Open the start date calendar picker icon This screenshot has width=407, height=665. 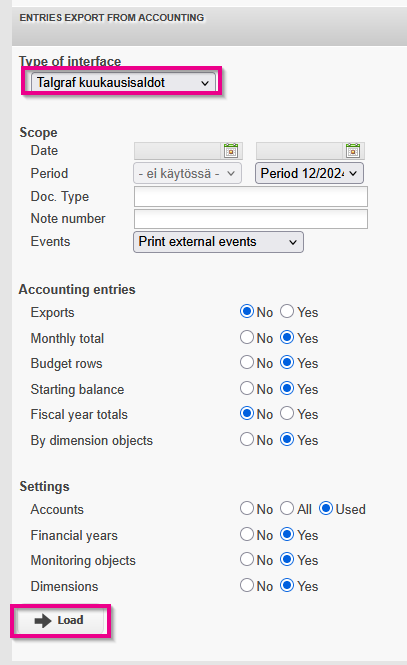pyautogui.click(x=231, y=151)
